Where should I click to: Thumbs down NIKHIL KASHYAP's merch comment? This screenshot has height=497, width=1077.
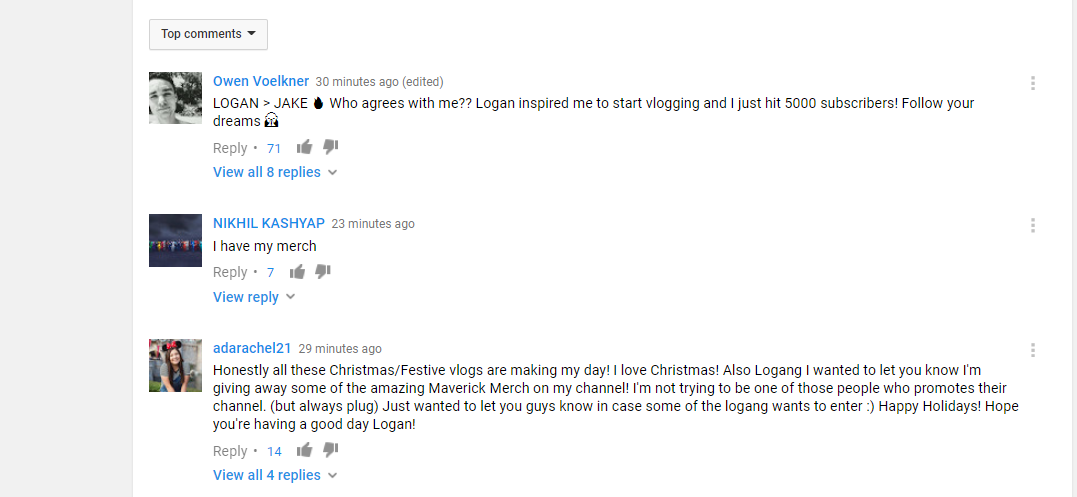click(323, 272)
